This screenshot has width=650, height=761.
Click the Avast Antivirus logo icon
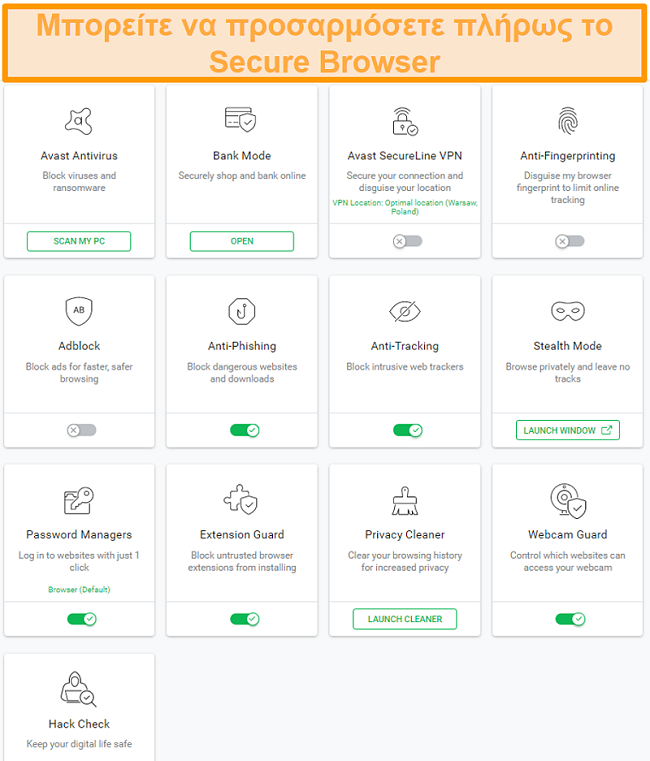click(x=79, y=121)
